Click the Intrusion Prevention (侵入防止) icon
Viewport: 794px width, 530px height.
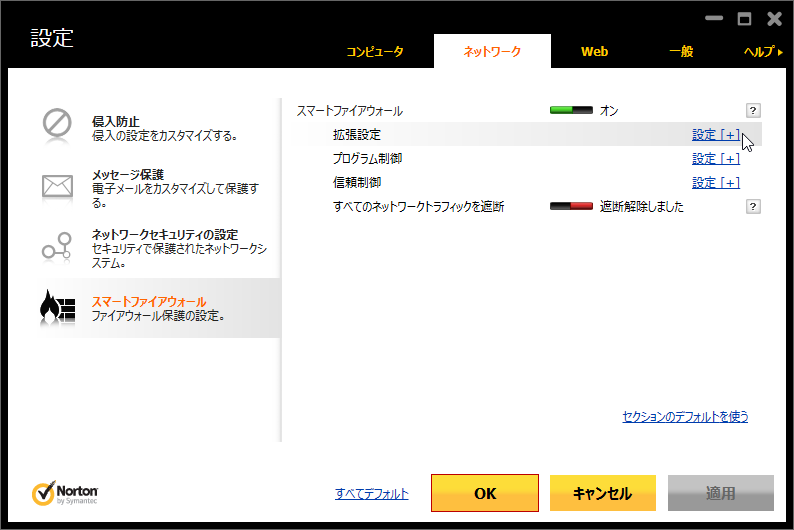[x=57, y=123]
